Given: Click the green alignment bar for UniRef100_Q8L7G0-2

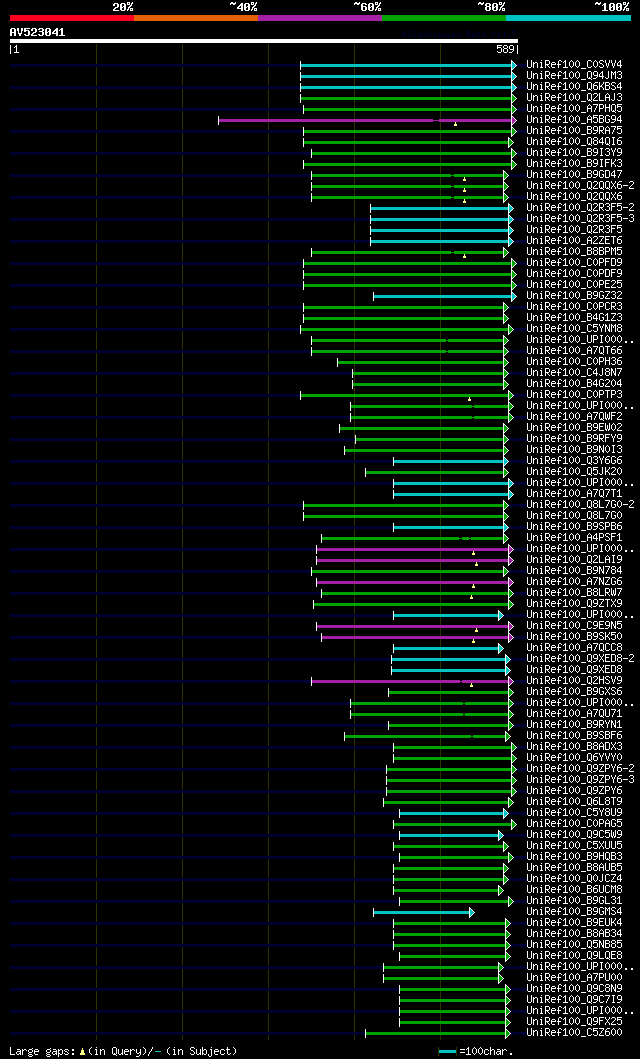Looking at the screenshot, I should (406, 505).
